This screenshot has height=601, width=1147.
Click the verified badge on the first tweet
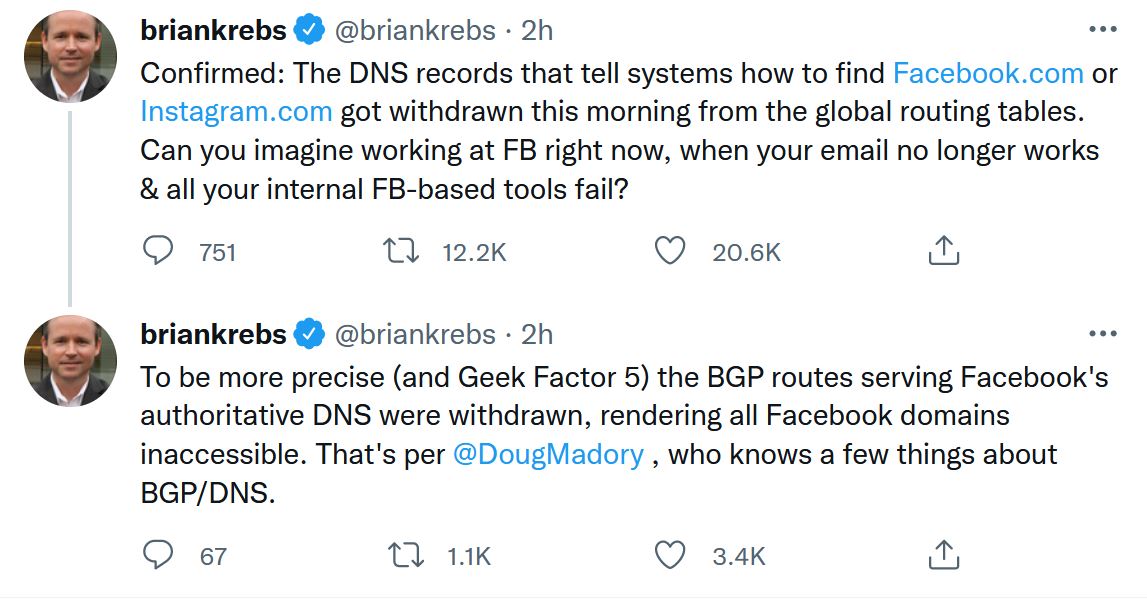point(310,31)
